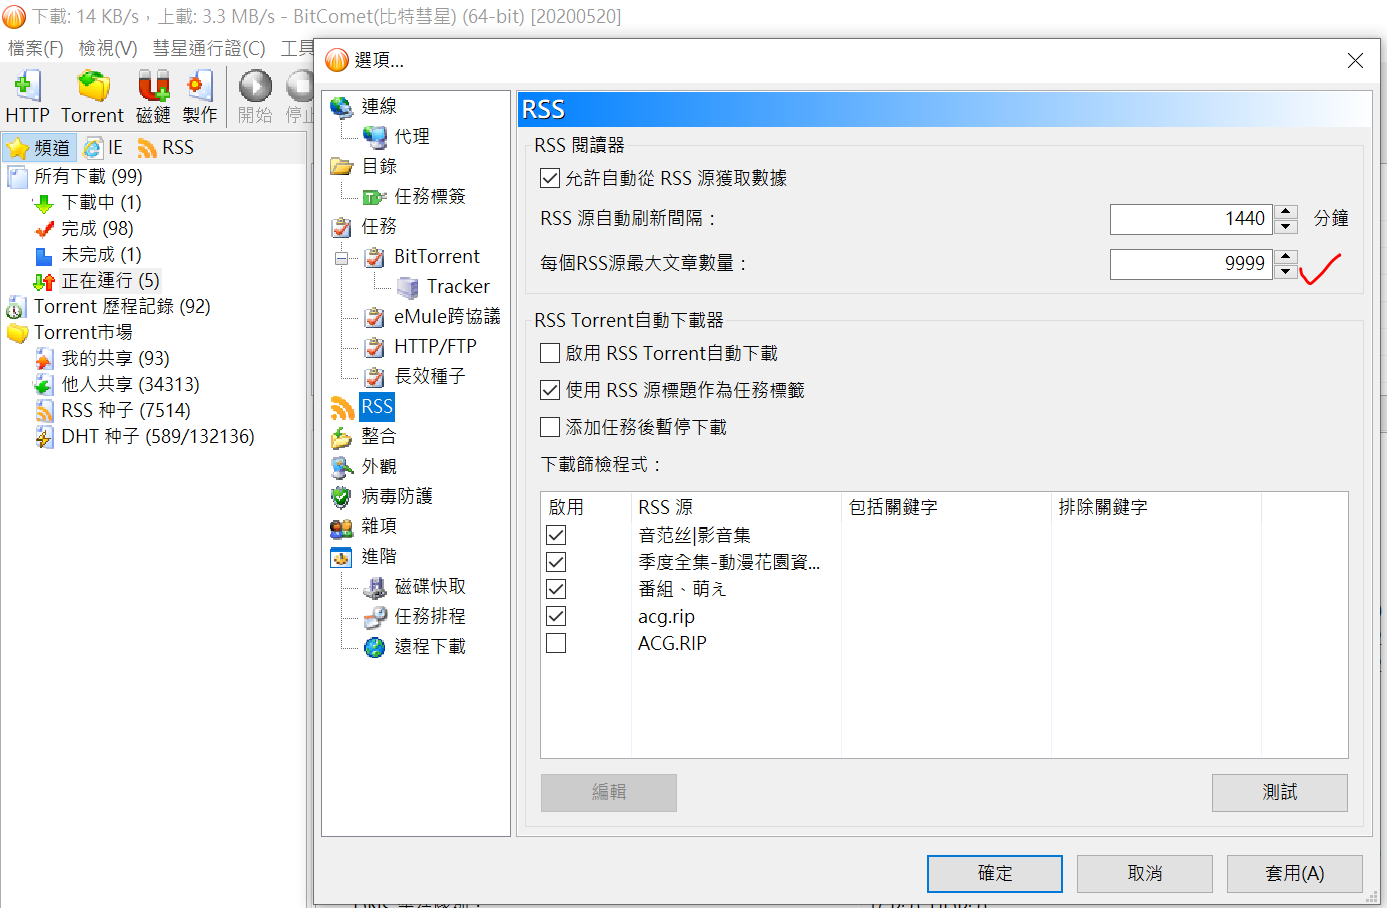This screenshot has width=1387, height=908.
Task: Select the RSS feed icon in options tree
Action: pyautogui.click(x=342, y=407)
